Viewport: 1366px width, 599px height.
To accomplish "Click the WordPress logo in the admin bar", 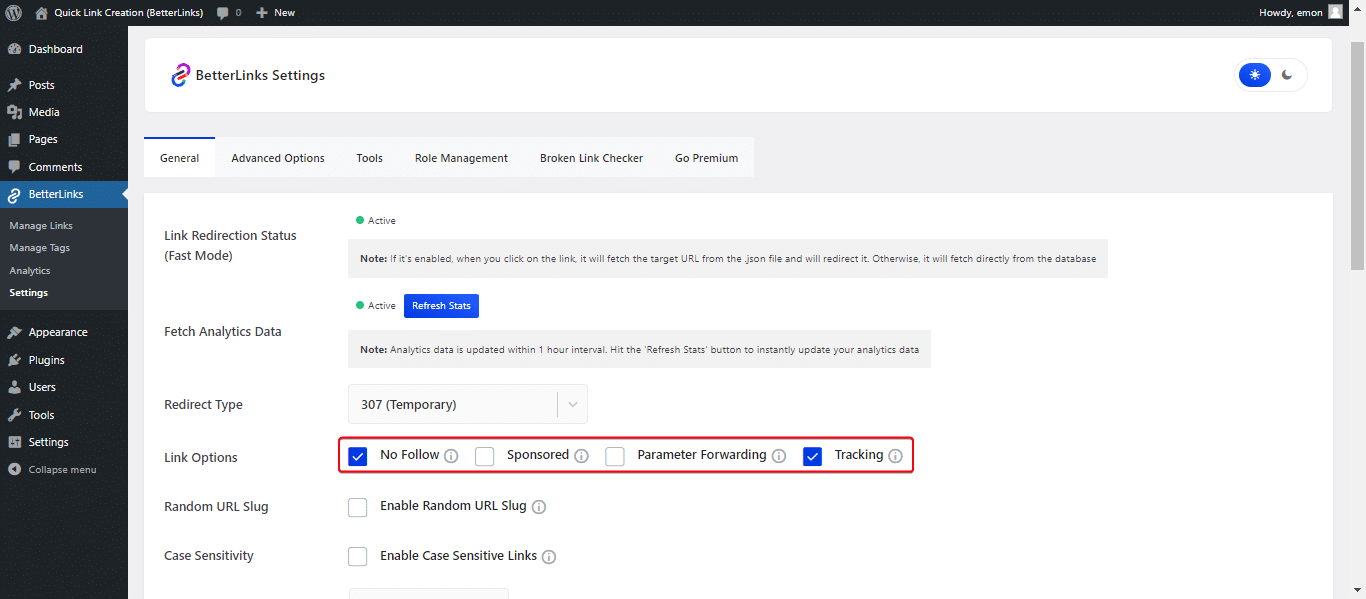I will (x=14, y=12).
